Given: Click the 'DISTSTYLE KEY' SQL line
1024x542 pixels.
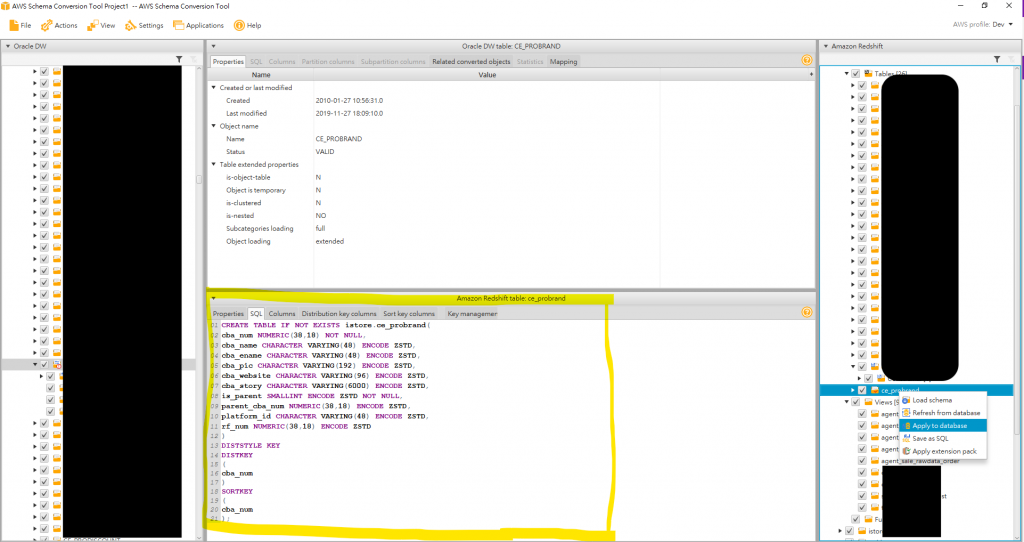Looking at the screenshot, I should click(x=251, y=445).
